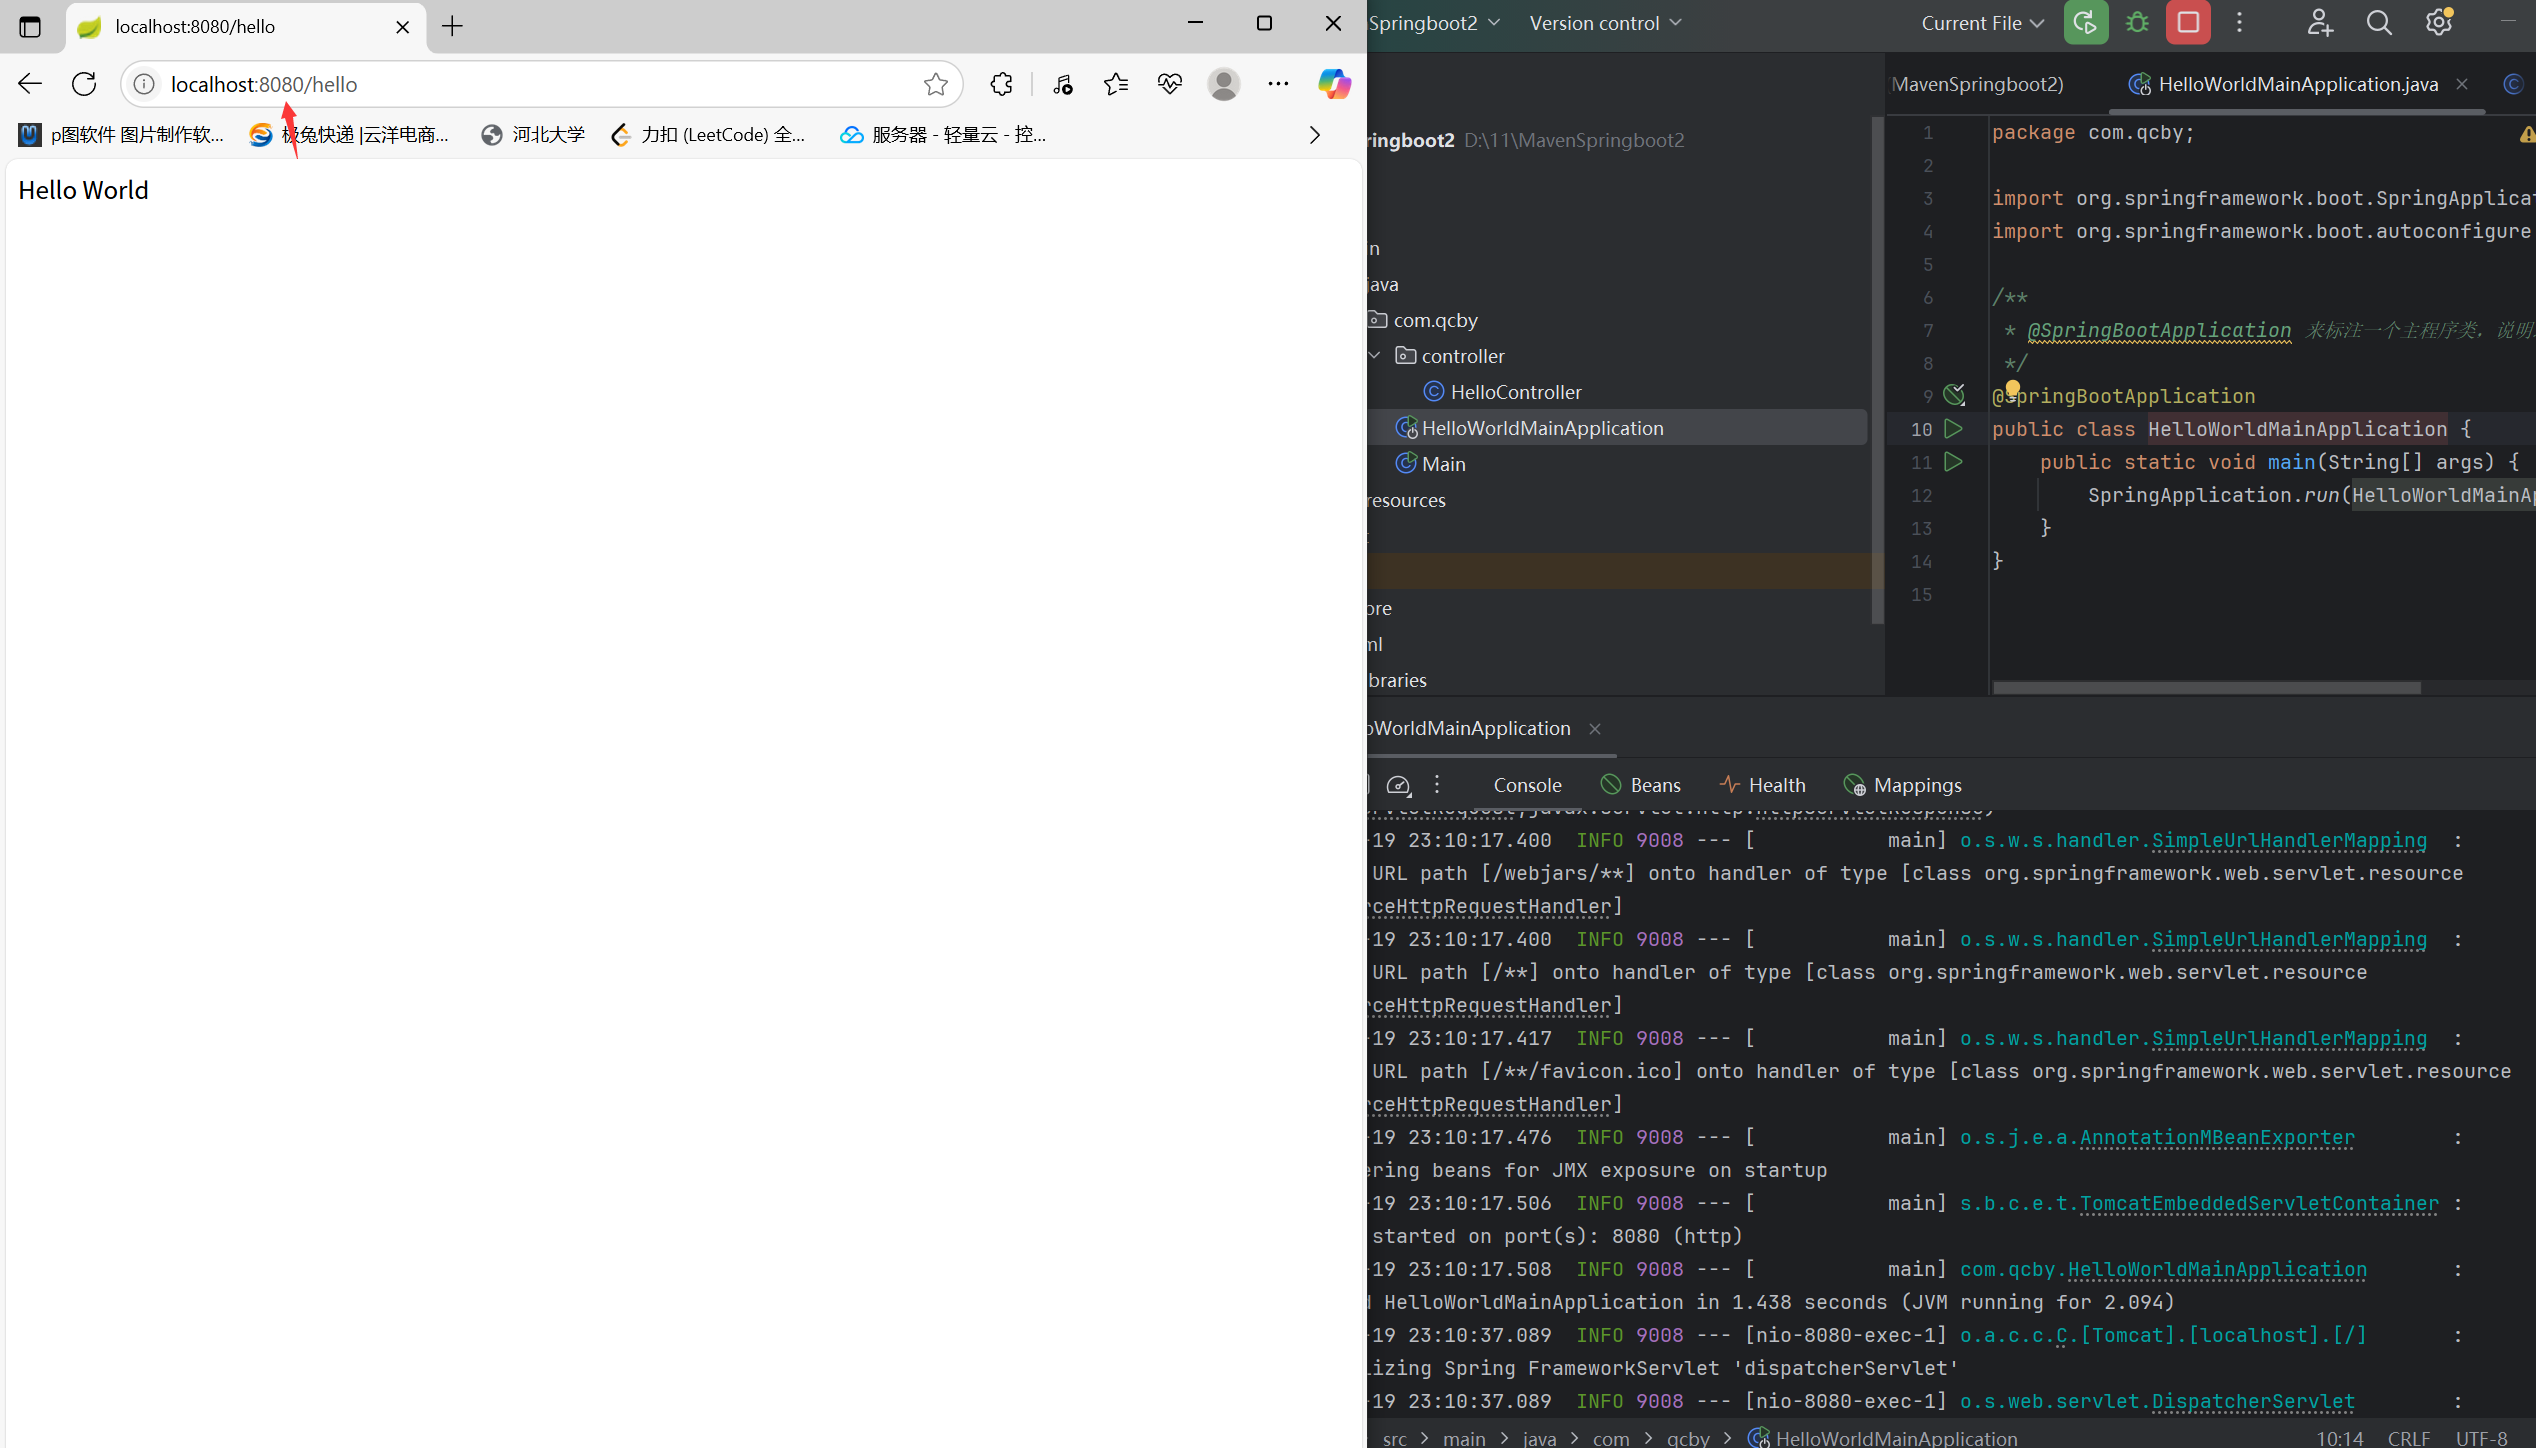Switch to Console tab

[x=1527, y=785]
